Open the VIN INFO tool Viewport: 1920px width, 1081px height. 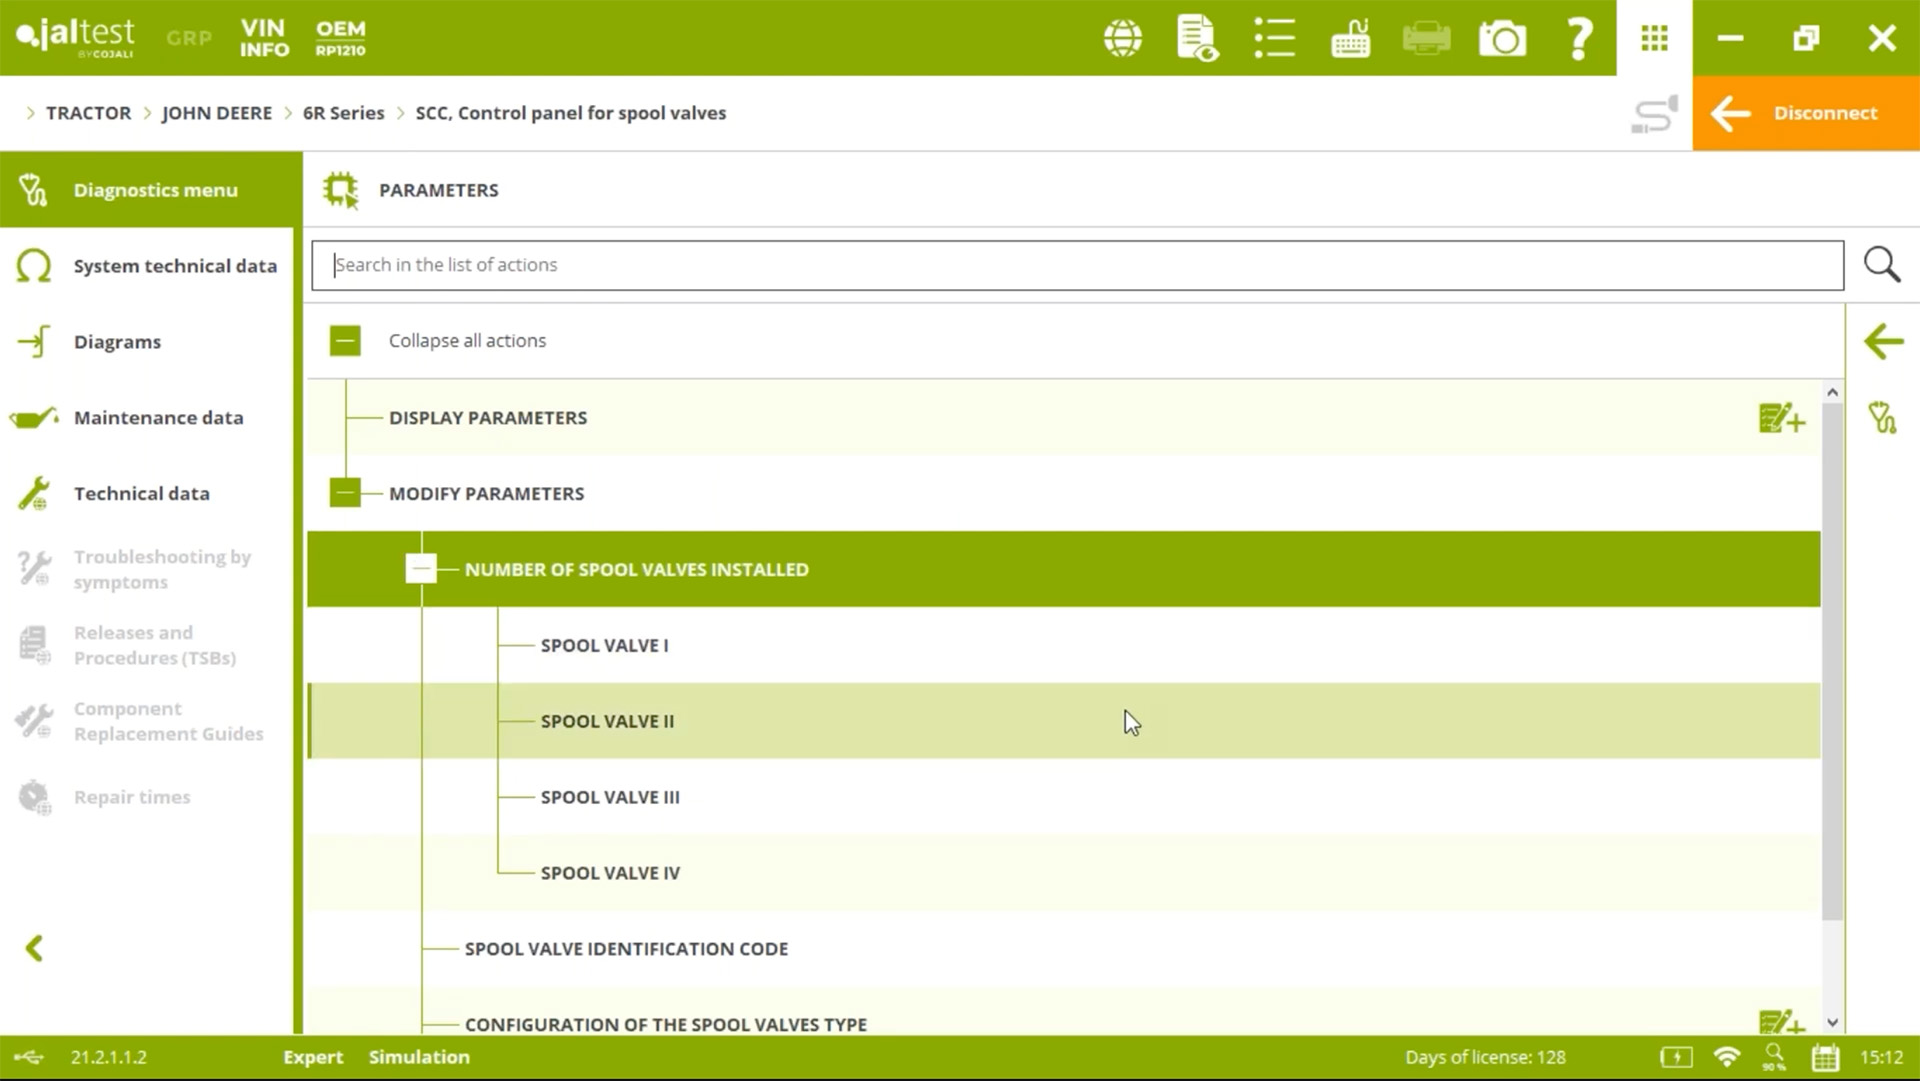coord(264,39)
